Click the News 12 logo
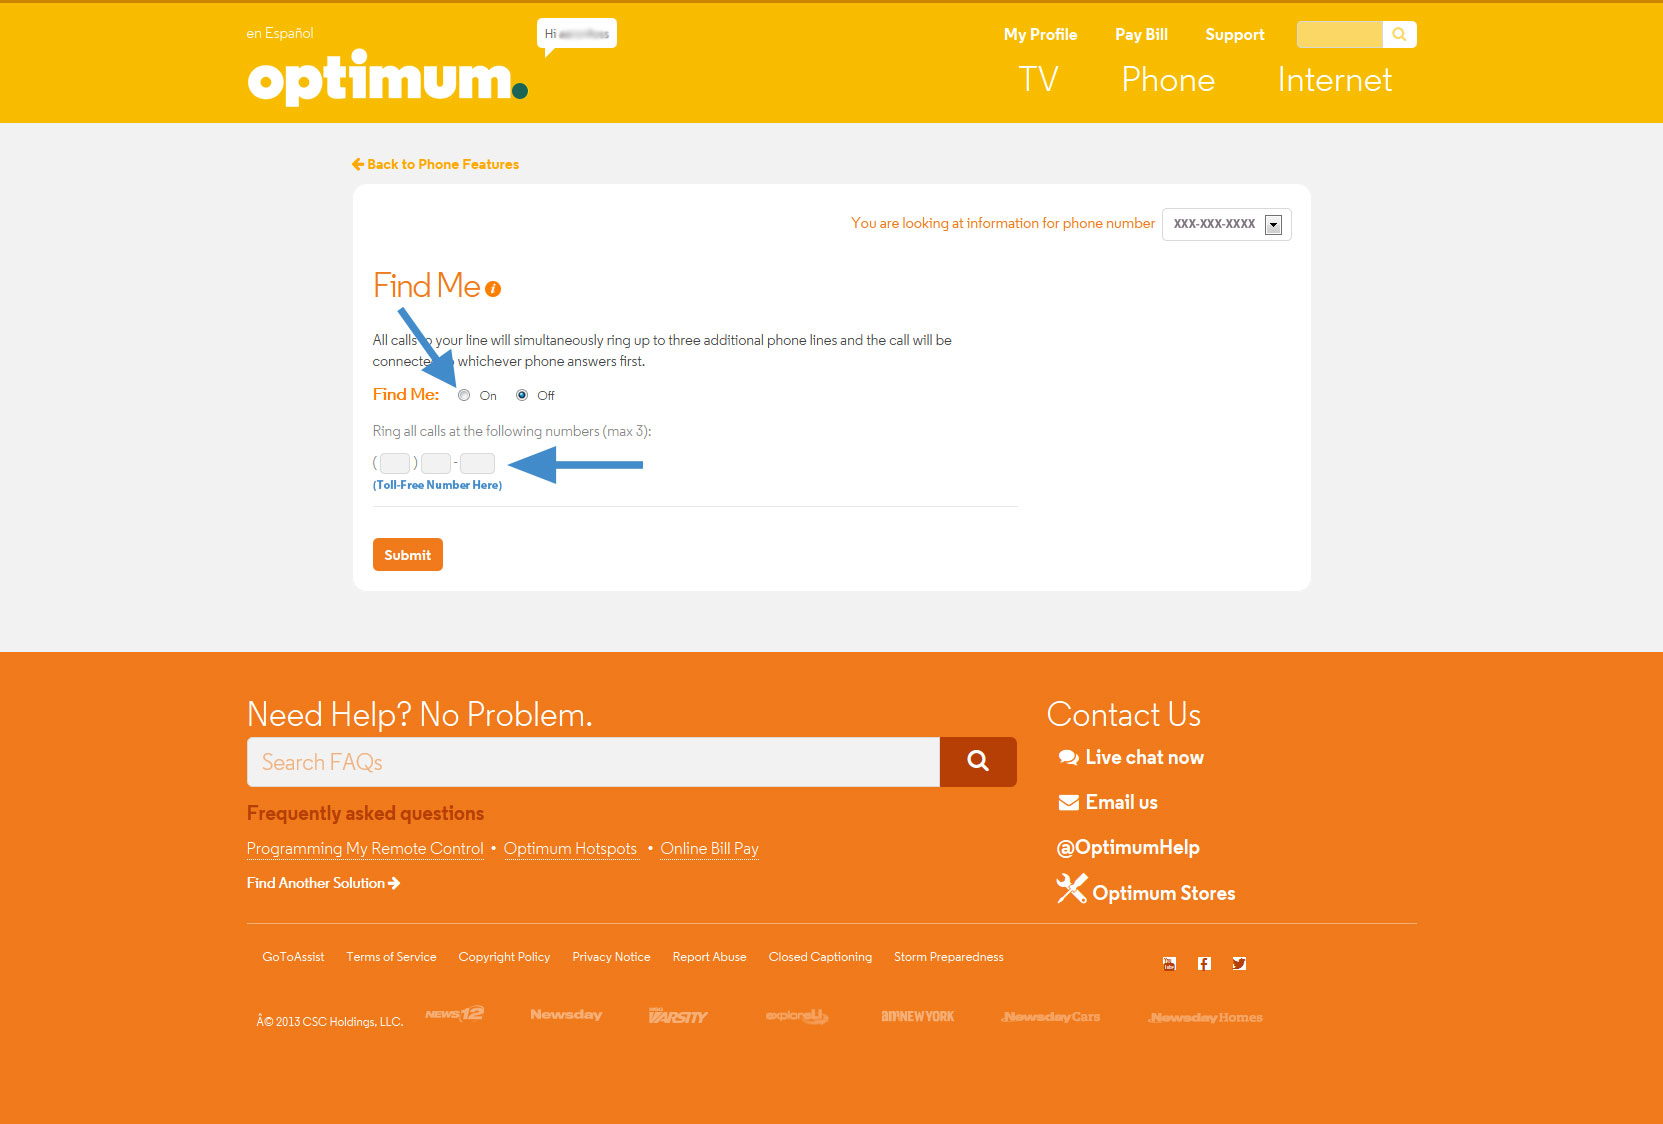This screenshot has height=1124, width=1663. (x=454, y=1014)
